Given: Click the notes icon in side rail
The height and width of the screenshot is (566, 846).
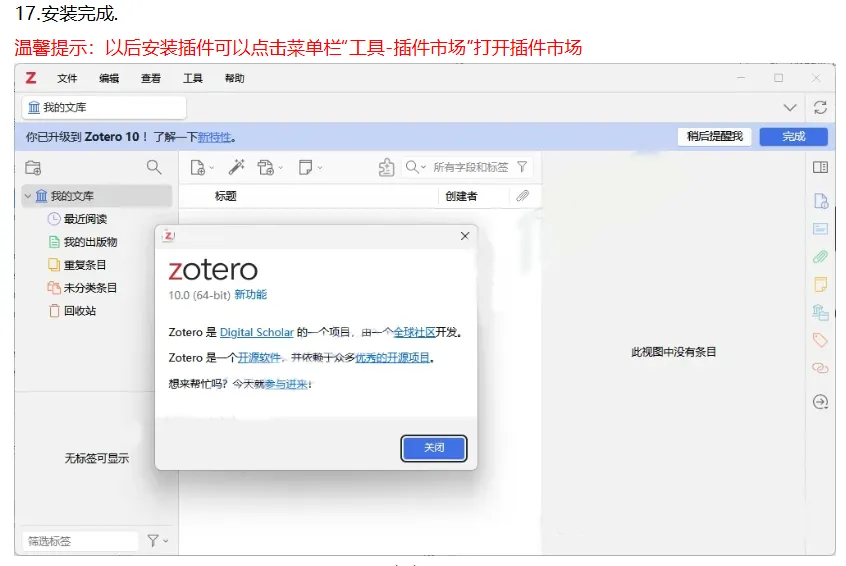Looking at the screenshot, I should tap(821, 284).
